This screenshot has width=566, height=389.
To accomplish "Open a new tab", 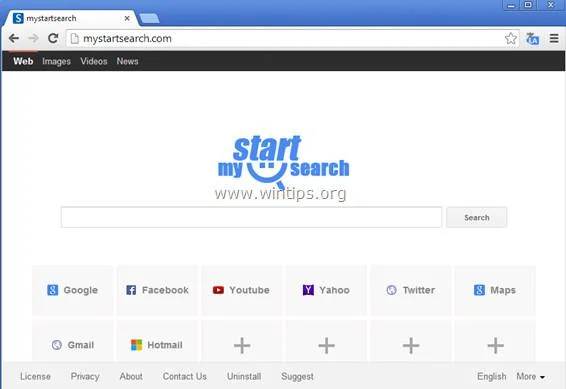I will pyautogui.click(x=149, y=18).
